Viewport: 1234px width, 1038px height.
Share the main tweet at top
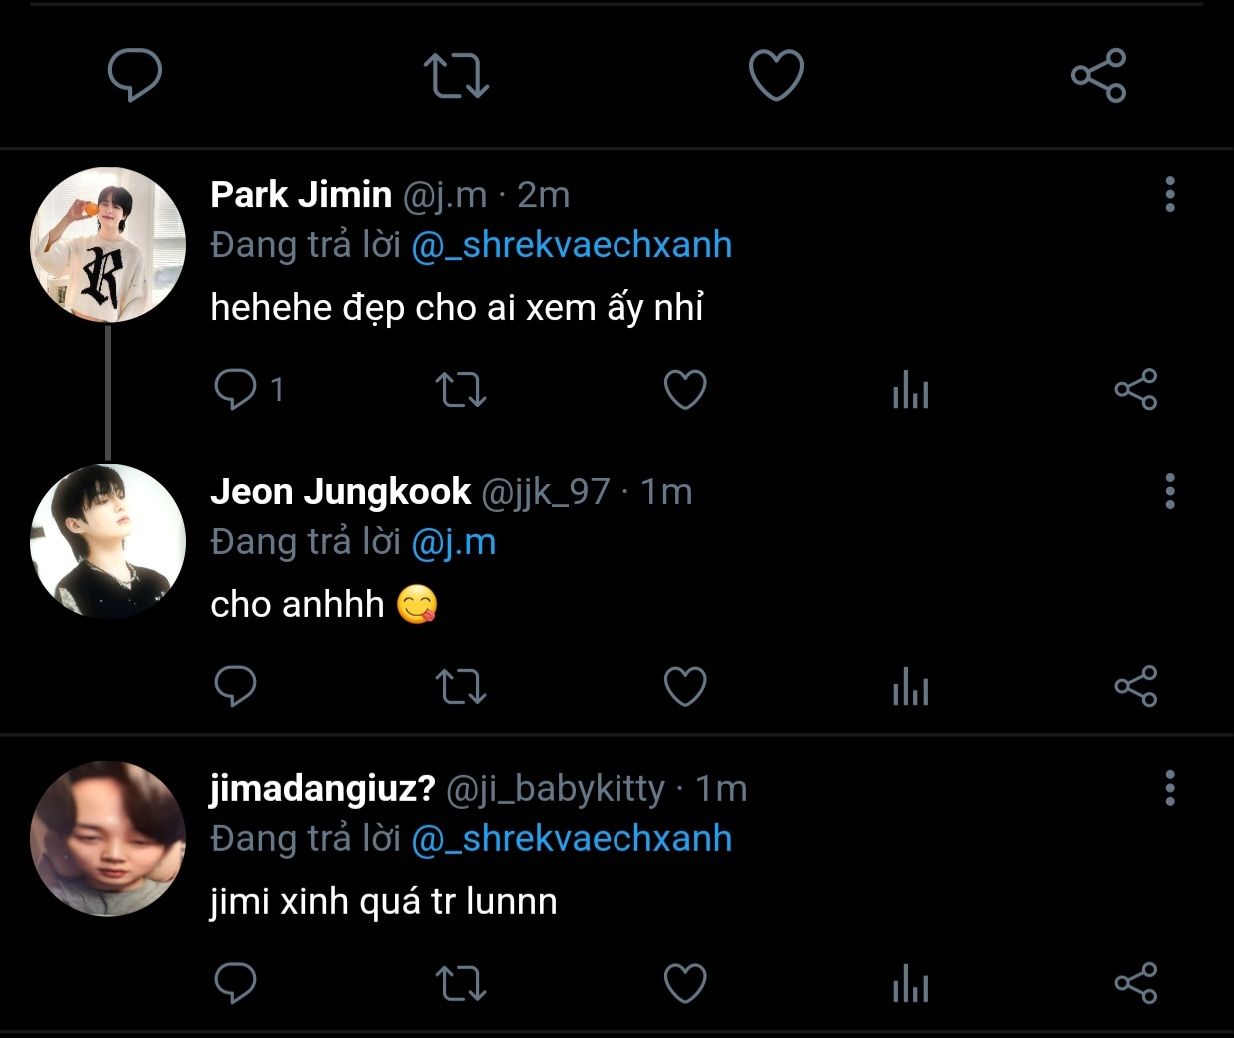coord(1098,75)
